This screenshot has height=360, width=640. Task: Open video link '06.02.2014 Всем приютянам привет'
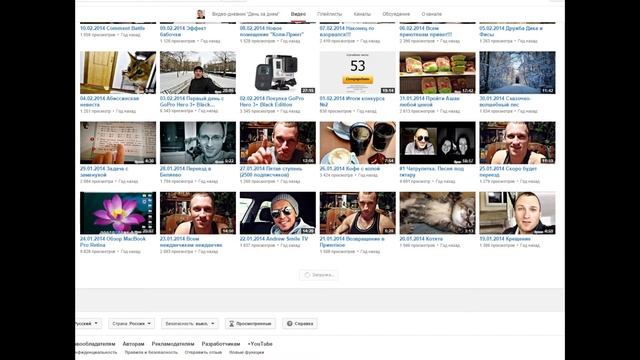[x=426, y=31]
